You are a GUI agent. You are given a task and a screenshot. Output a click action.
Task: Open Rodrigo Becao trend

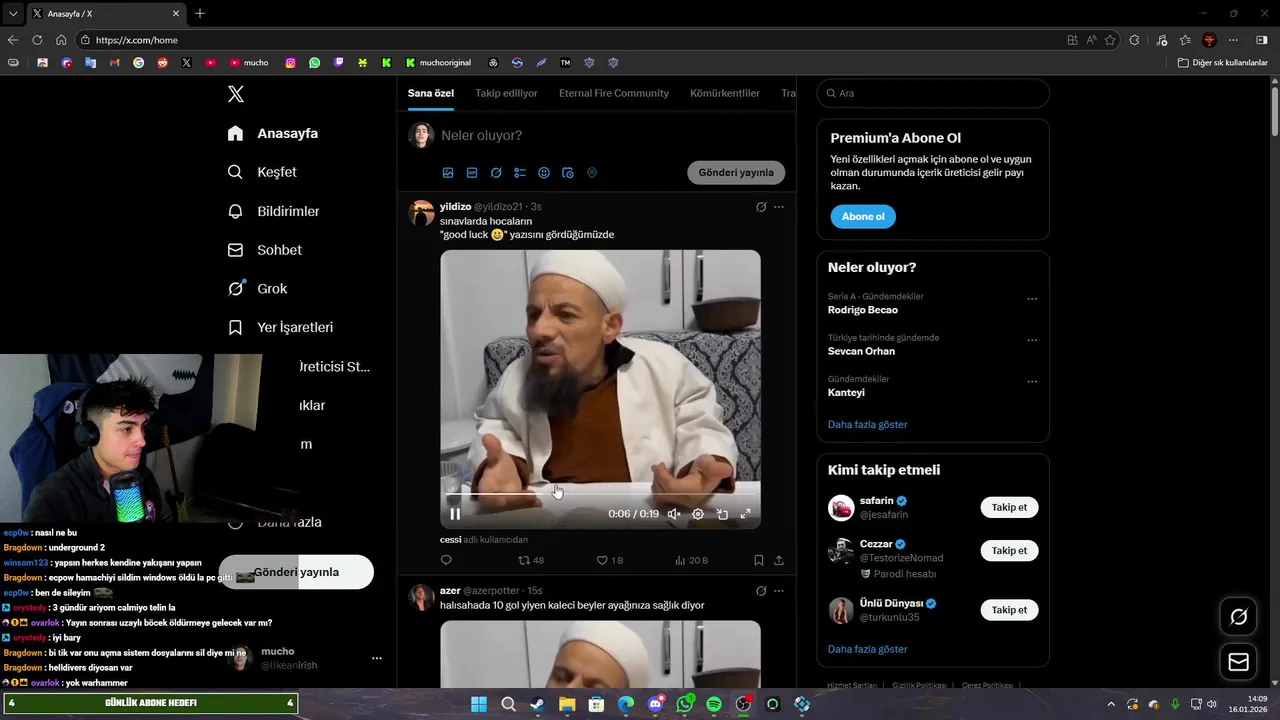(x=863, y=310)
